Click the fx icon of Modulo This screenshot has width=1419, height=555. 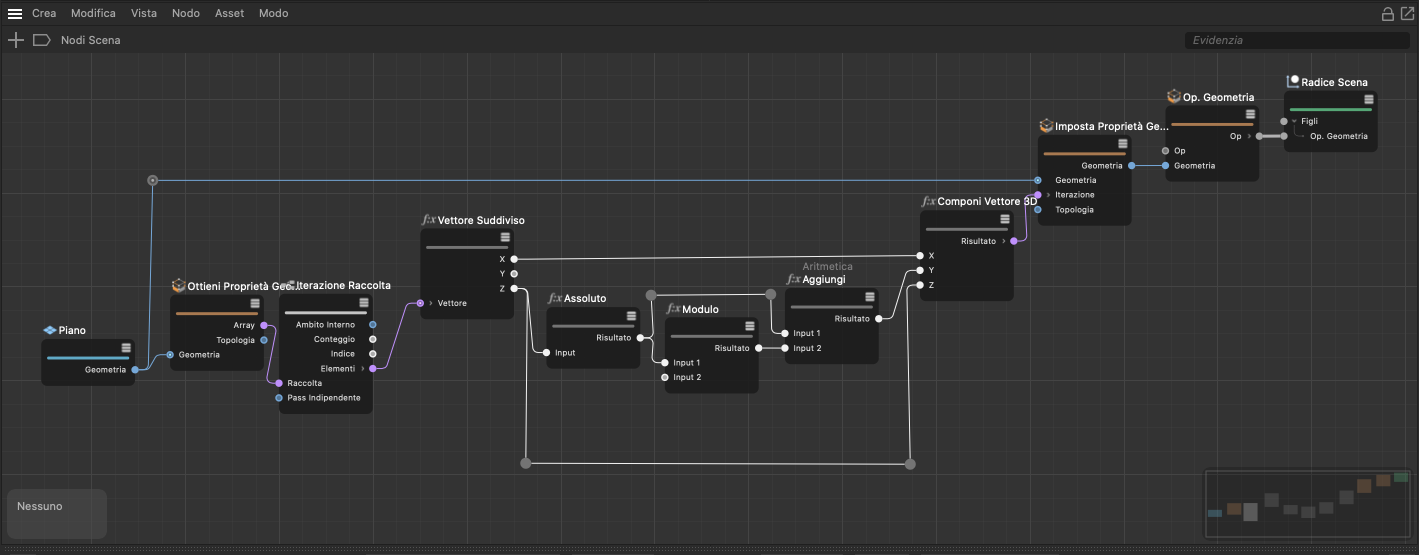tap(673, 309)
